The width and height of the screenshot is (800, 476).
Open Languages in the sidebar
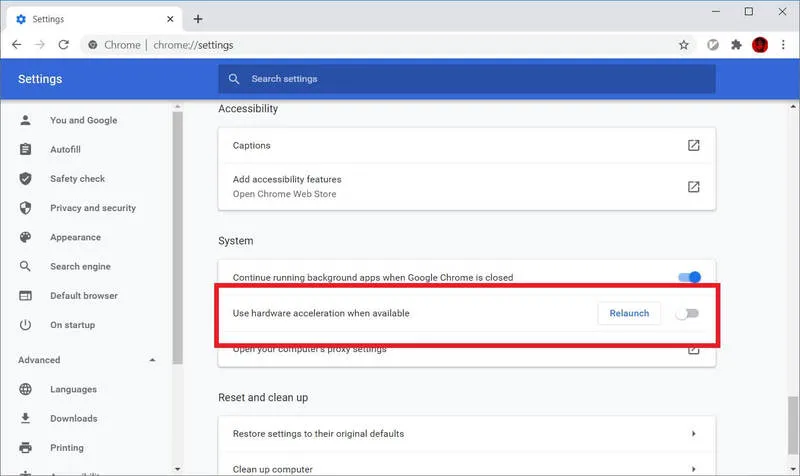click(73, 389)
